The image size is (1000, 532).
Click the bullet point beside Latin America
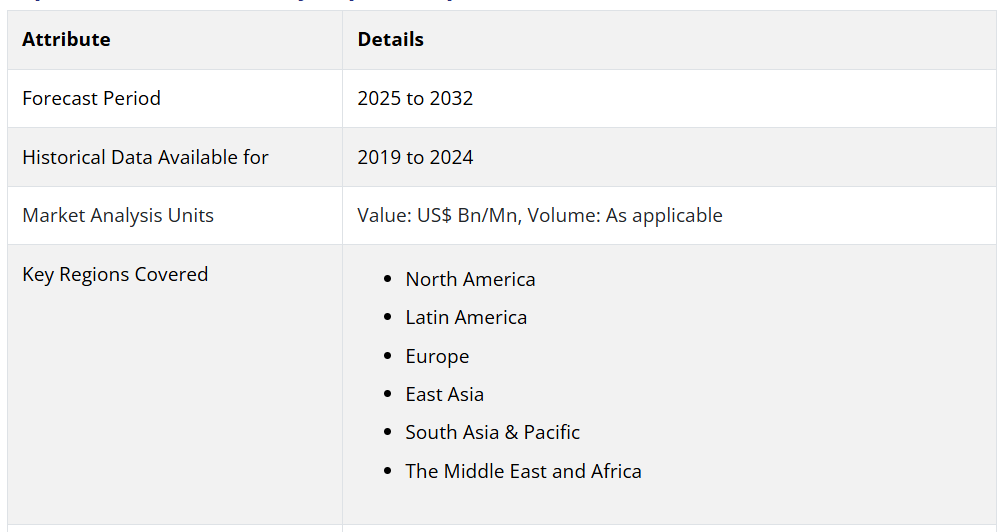coord(387,318)
